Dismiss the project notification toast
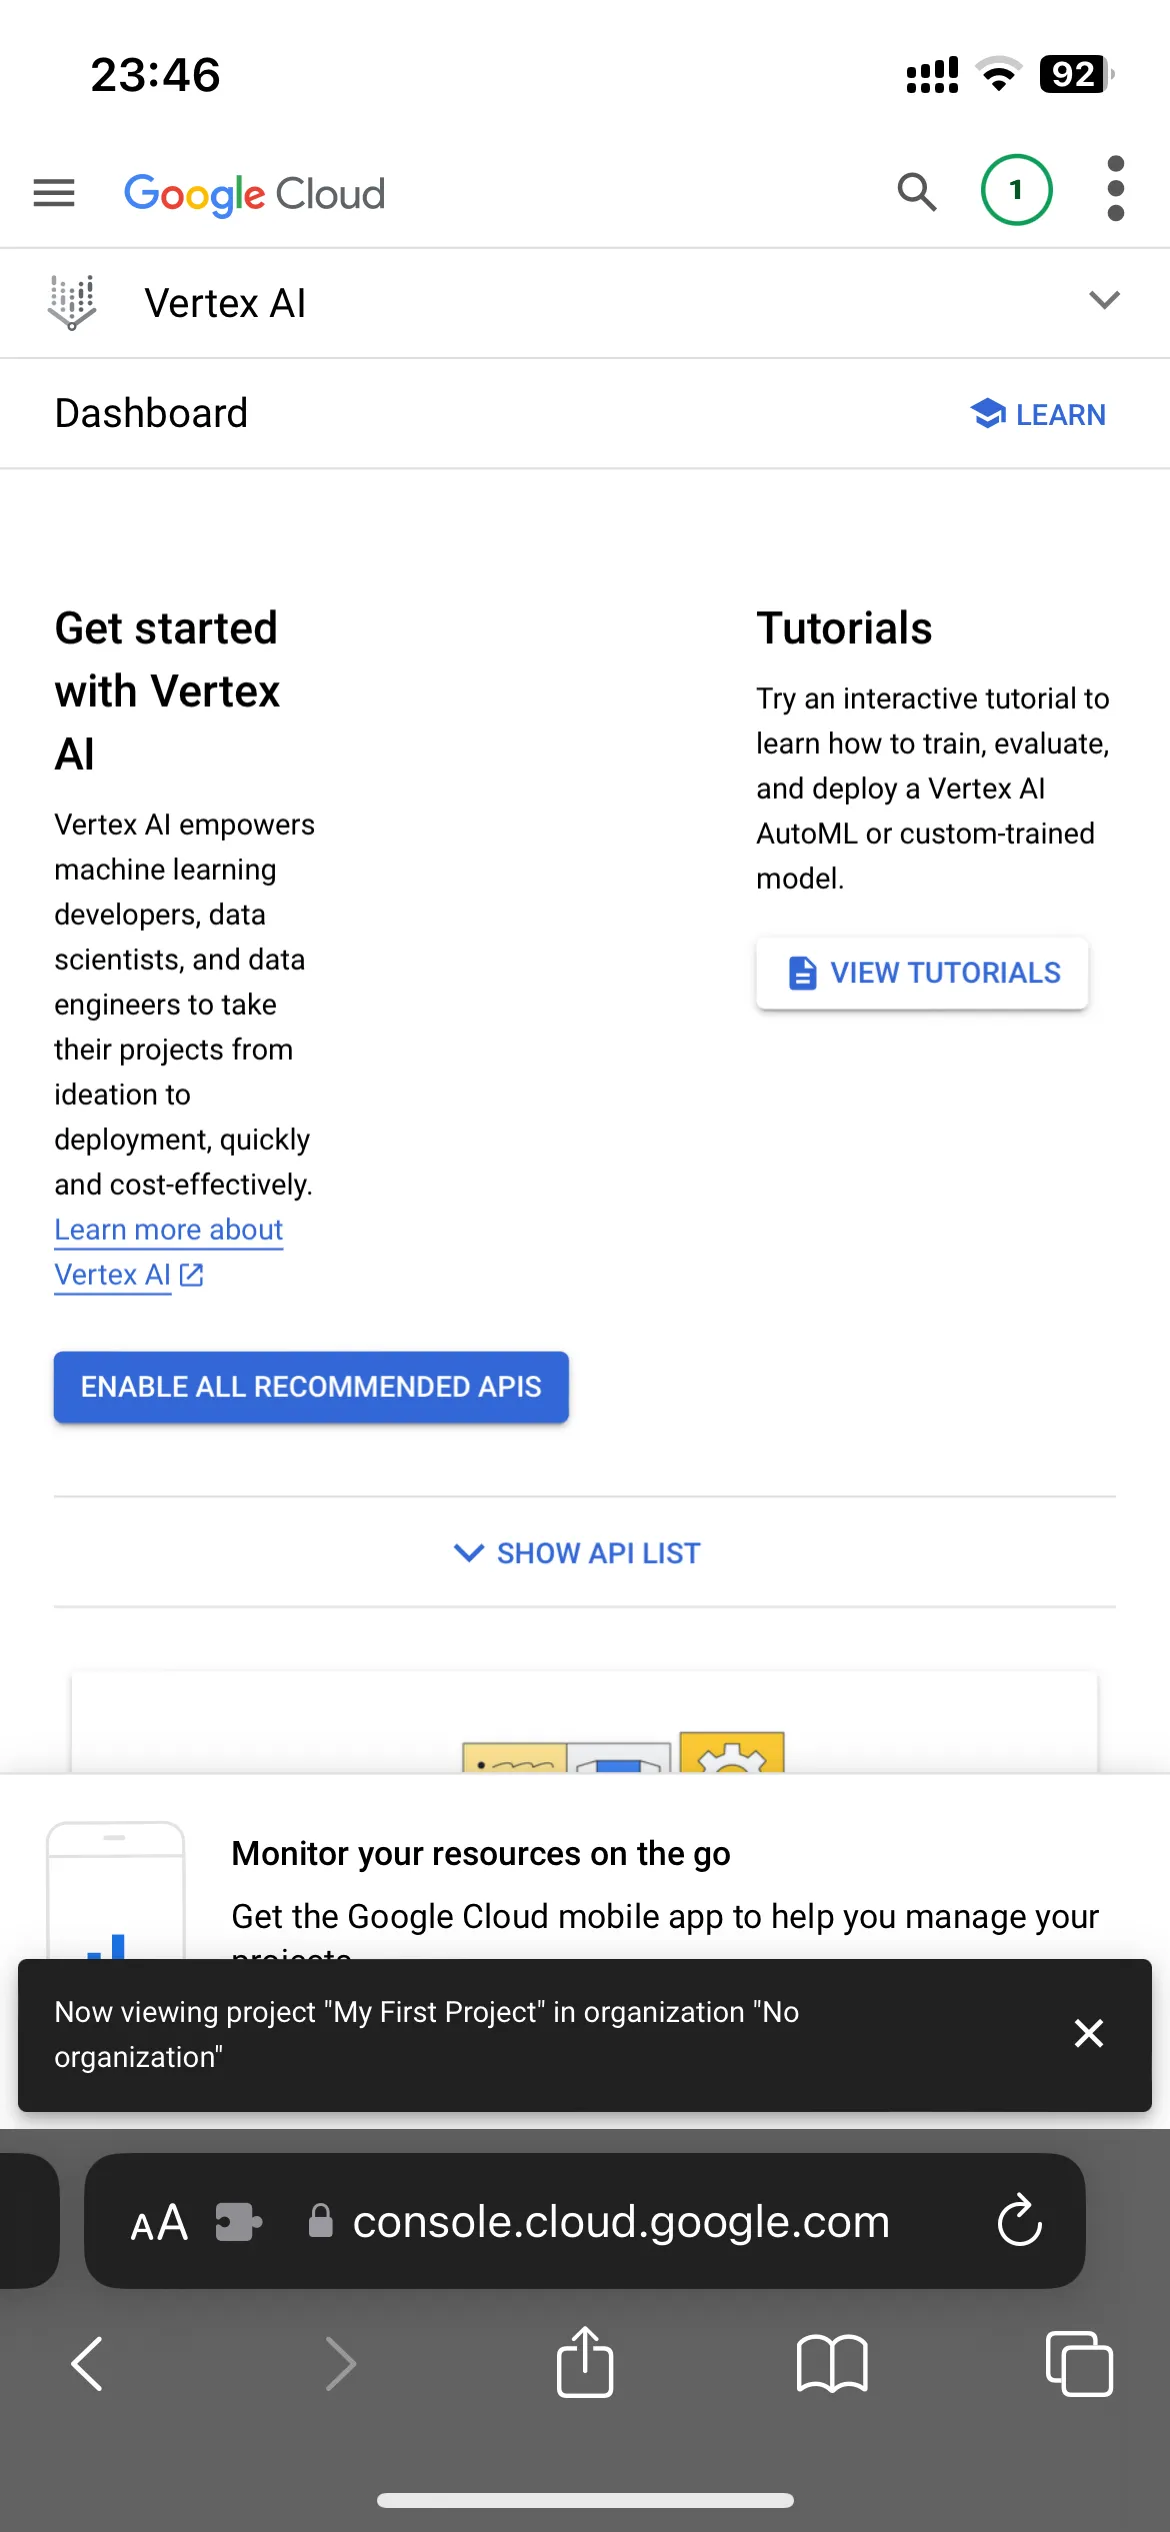The image size is (1170, 2532). pos(1089,2033)
